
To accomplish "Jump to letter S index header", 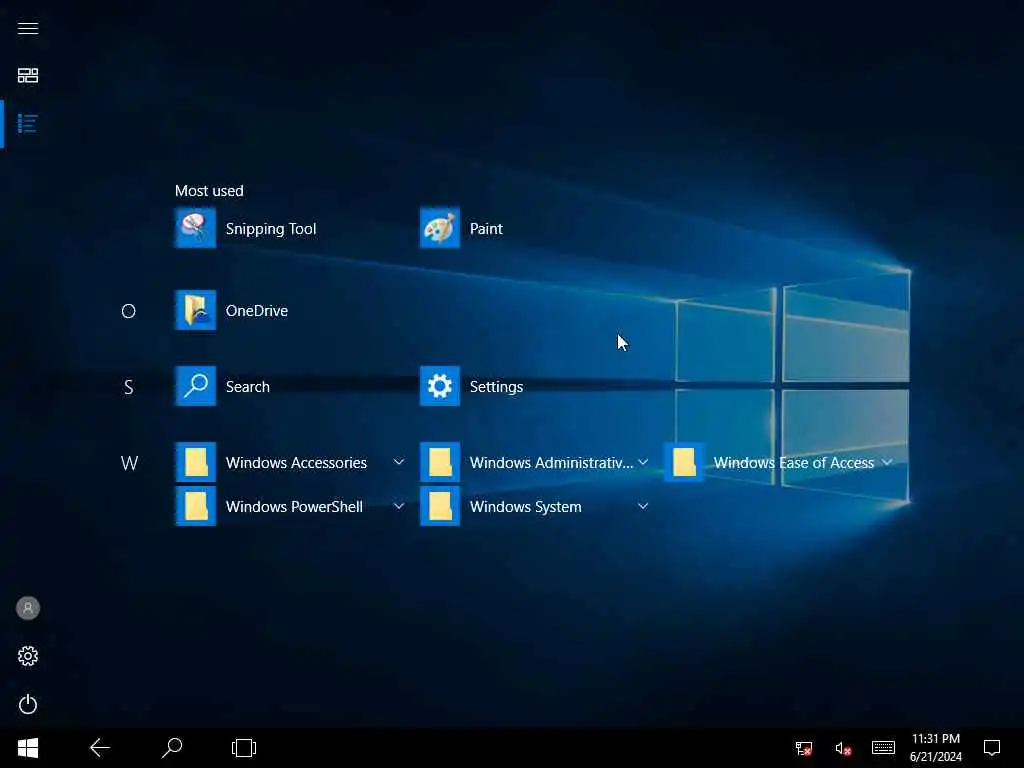I will 129,387.
